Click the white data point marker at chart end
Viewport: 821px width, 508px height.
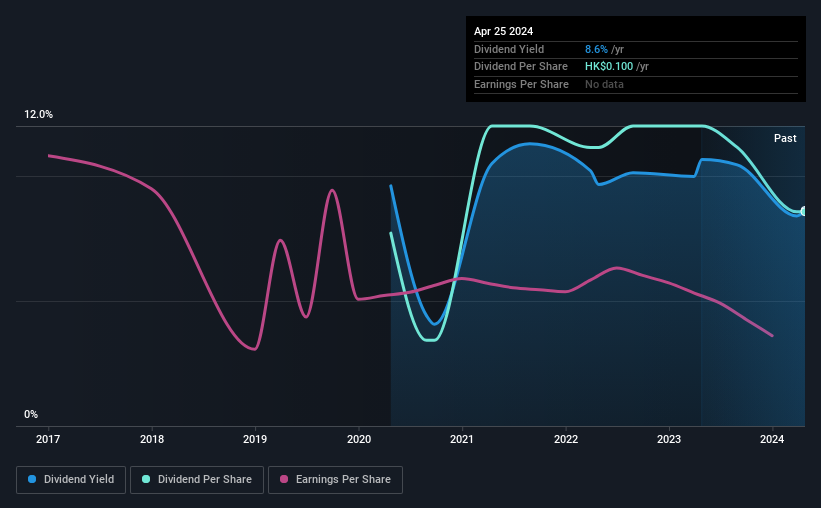(x=803, y=211)
